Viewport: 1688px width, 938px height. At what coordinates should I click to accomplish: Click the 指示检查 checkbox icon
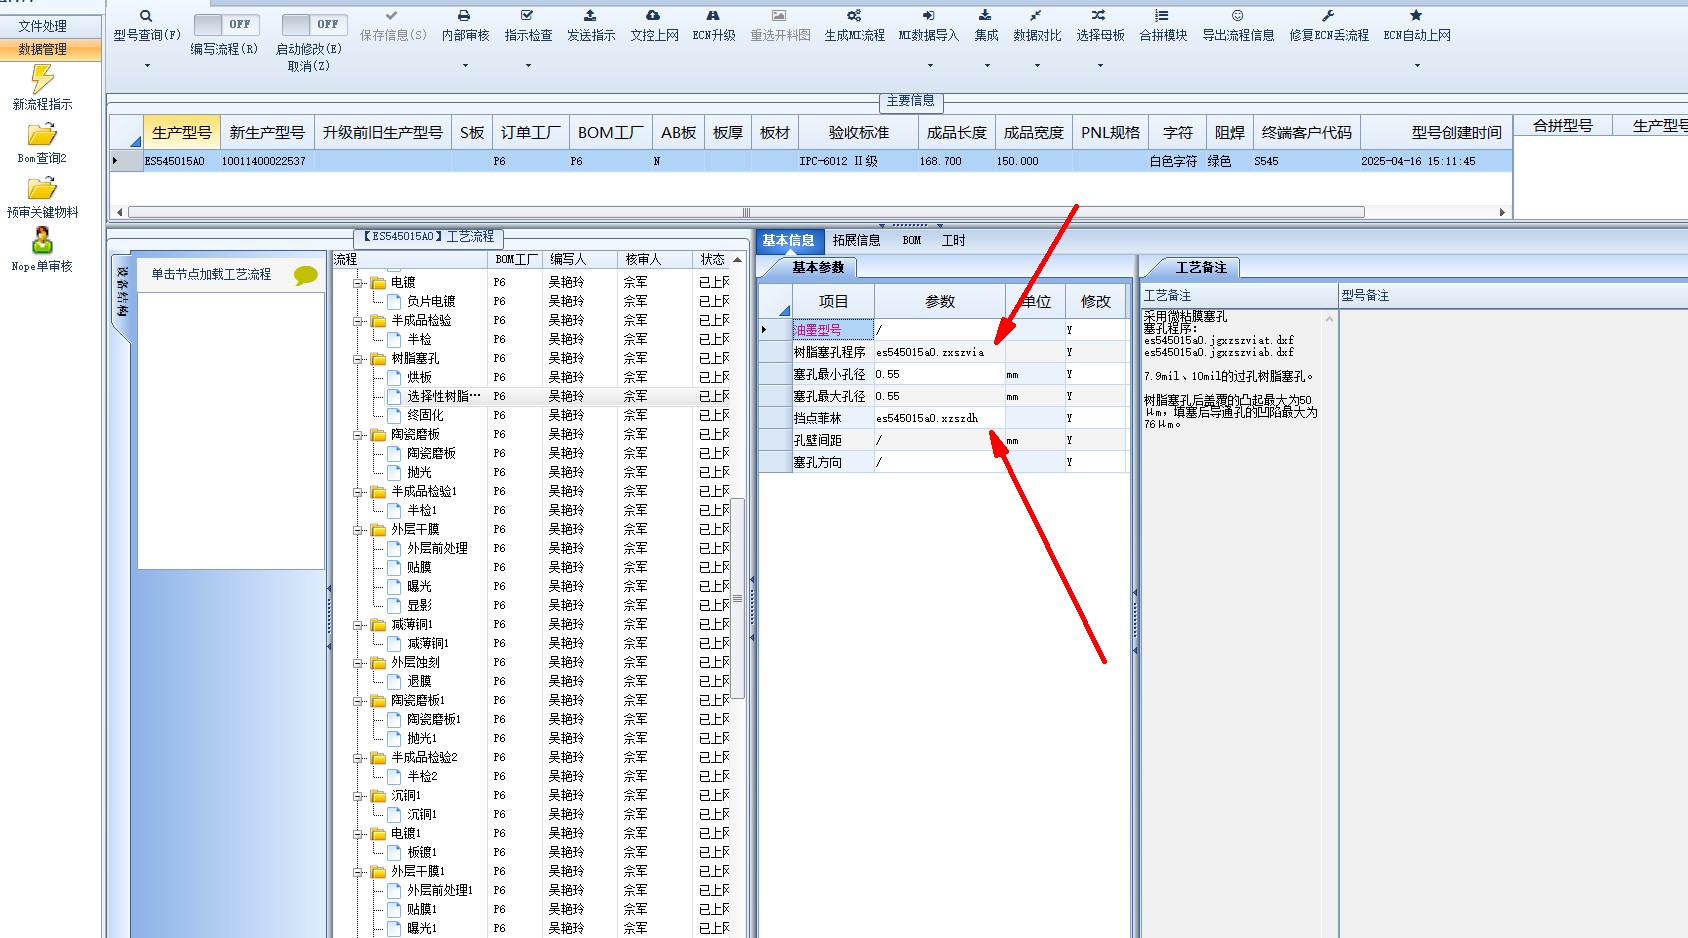pyautogui.click(x=528, y=16)
